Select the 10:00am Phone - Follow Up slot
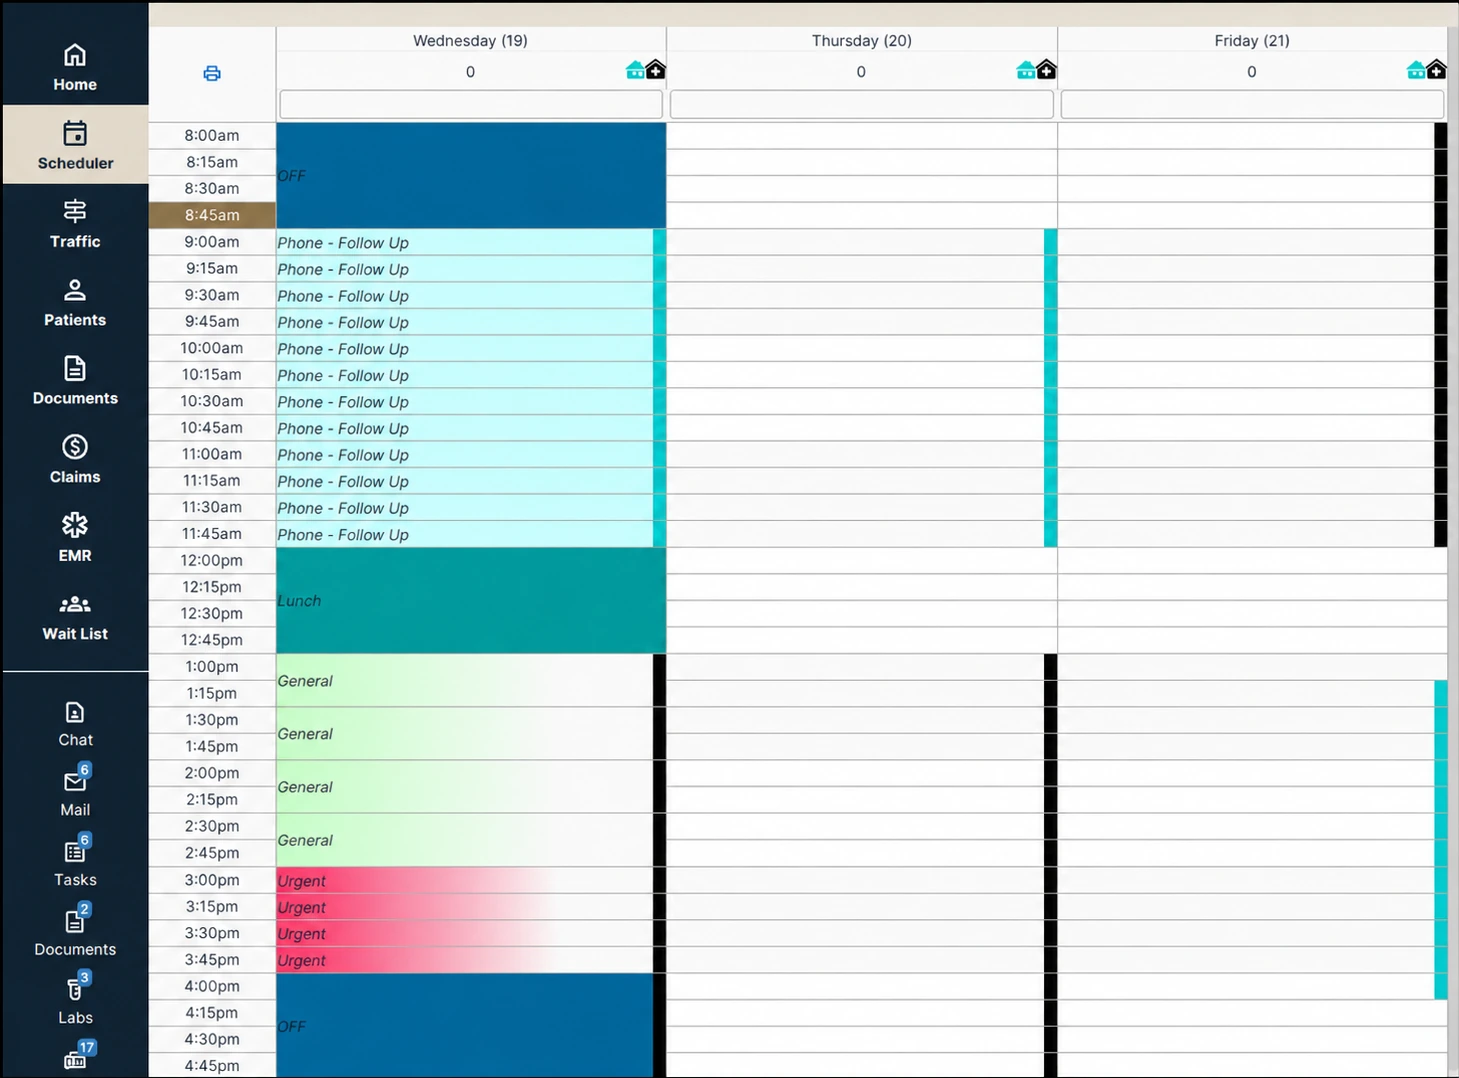Screen dimensions: 1459x1078 pyautogui.click(x=465, y=349)
